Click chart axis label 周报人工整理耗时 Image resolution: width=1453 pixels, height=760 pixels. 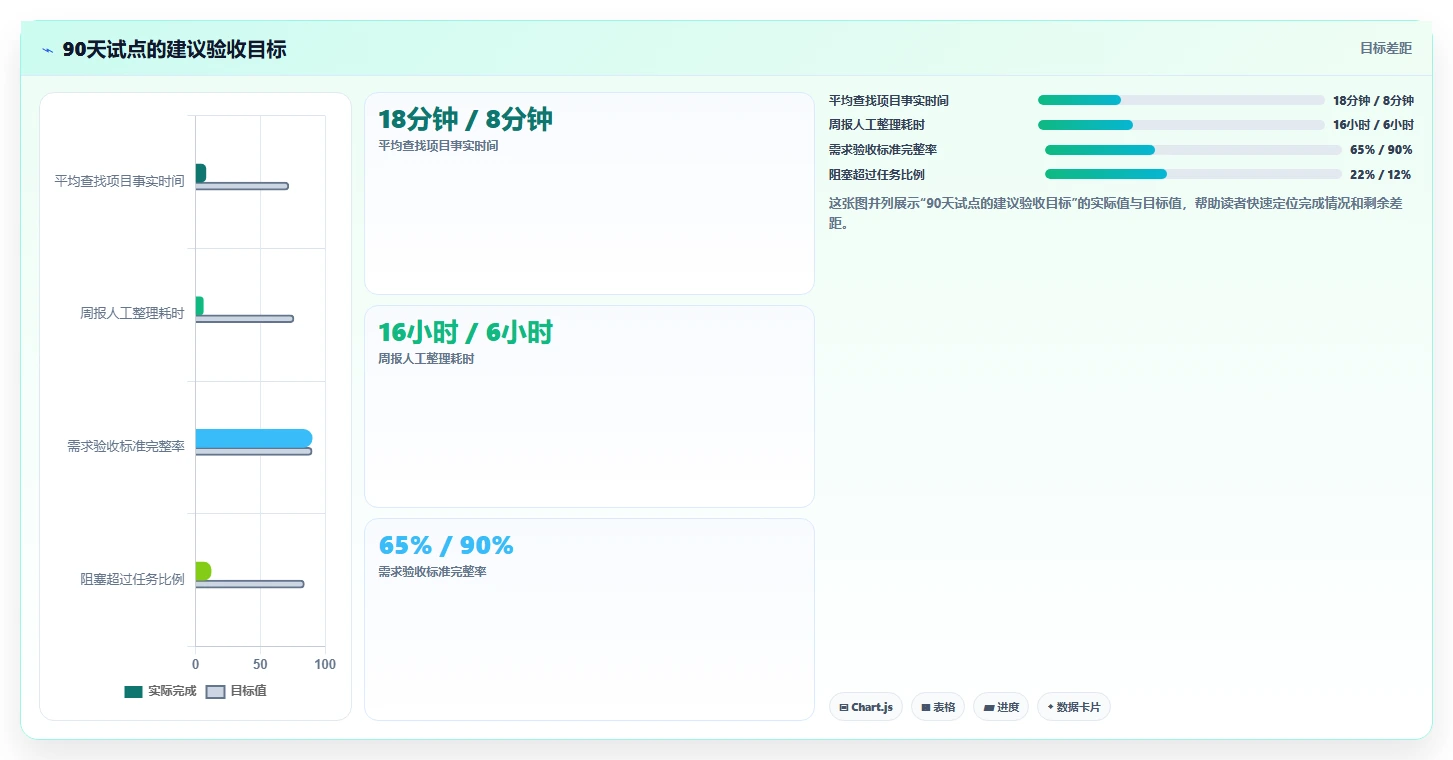(132, 314)
